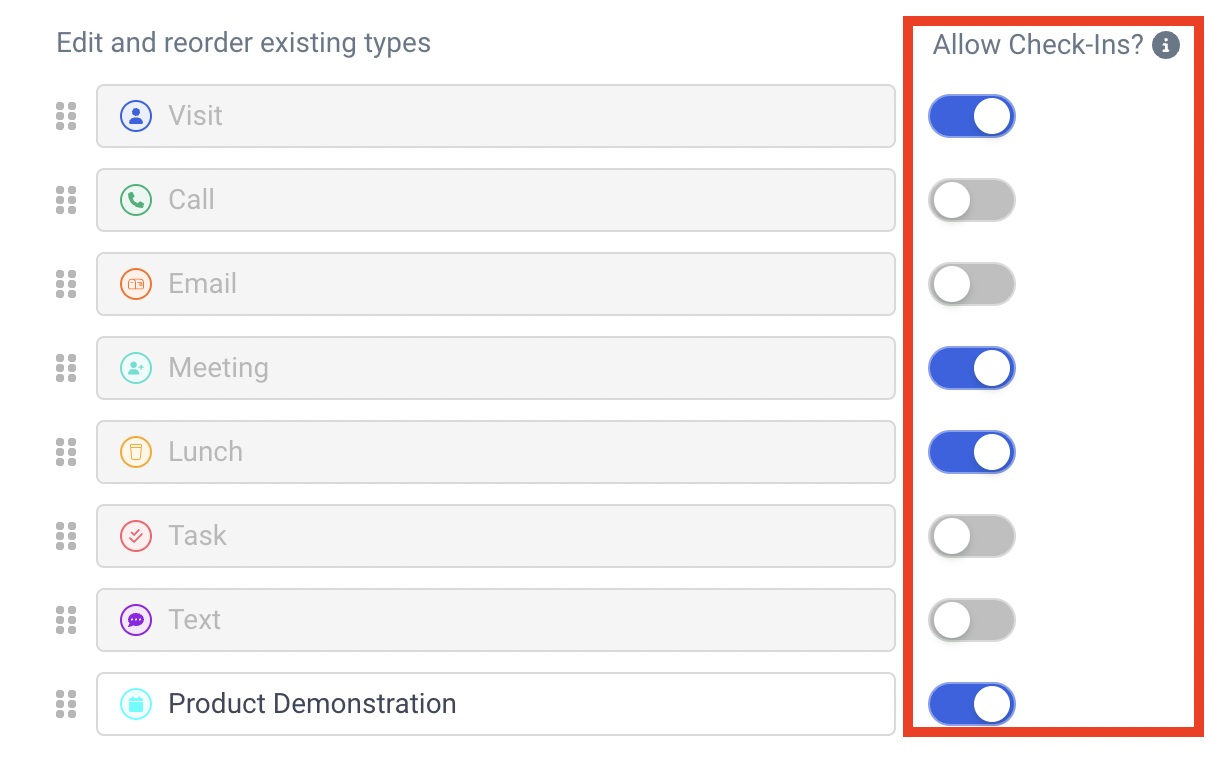Click the Lunch cup icon

[x=136, y=452]
